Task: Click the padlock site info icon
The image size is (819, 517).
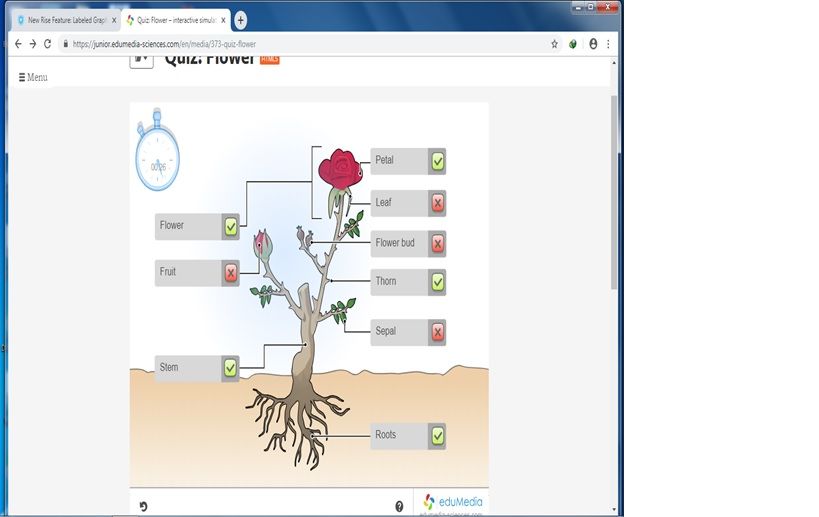Action: (66, 44)
